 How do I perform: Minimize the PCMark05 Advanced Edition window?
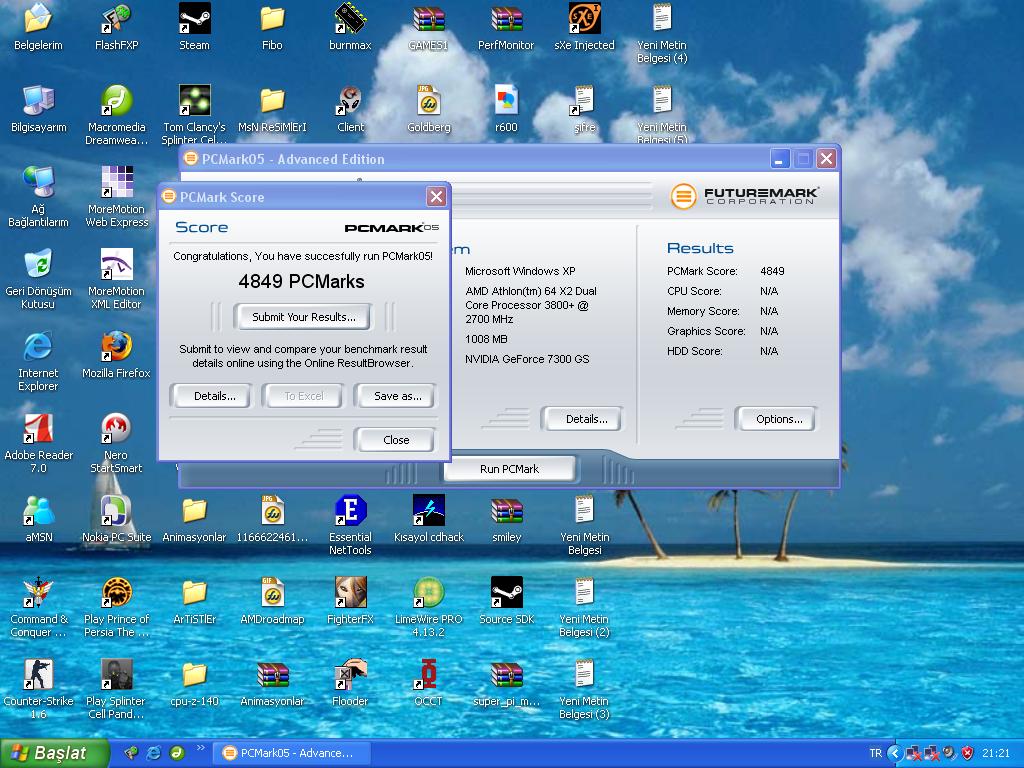[780, 159]
